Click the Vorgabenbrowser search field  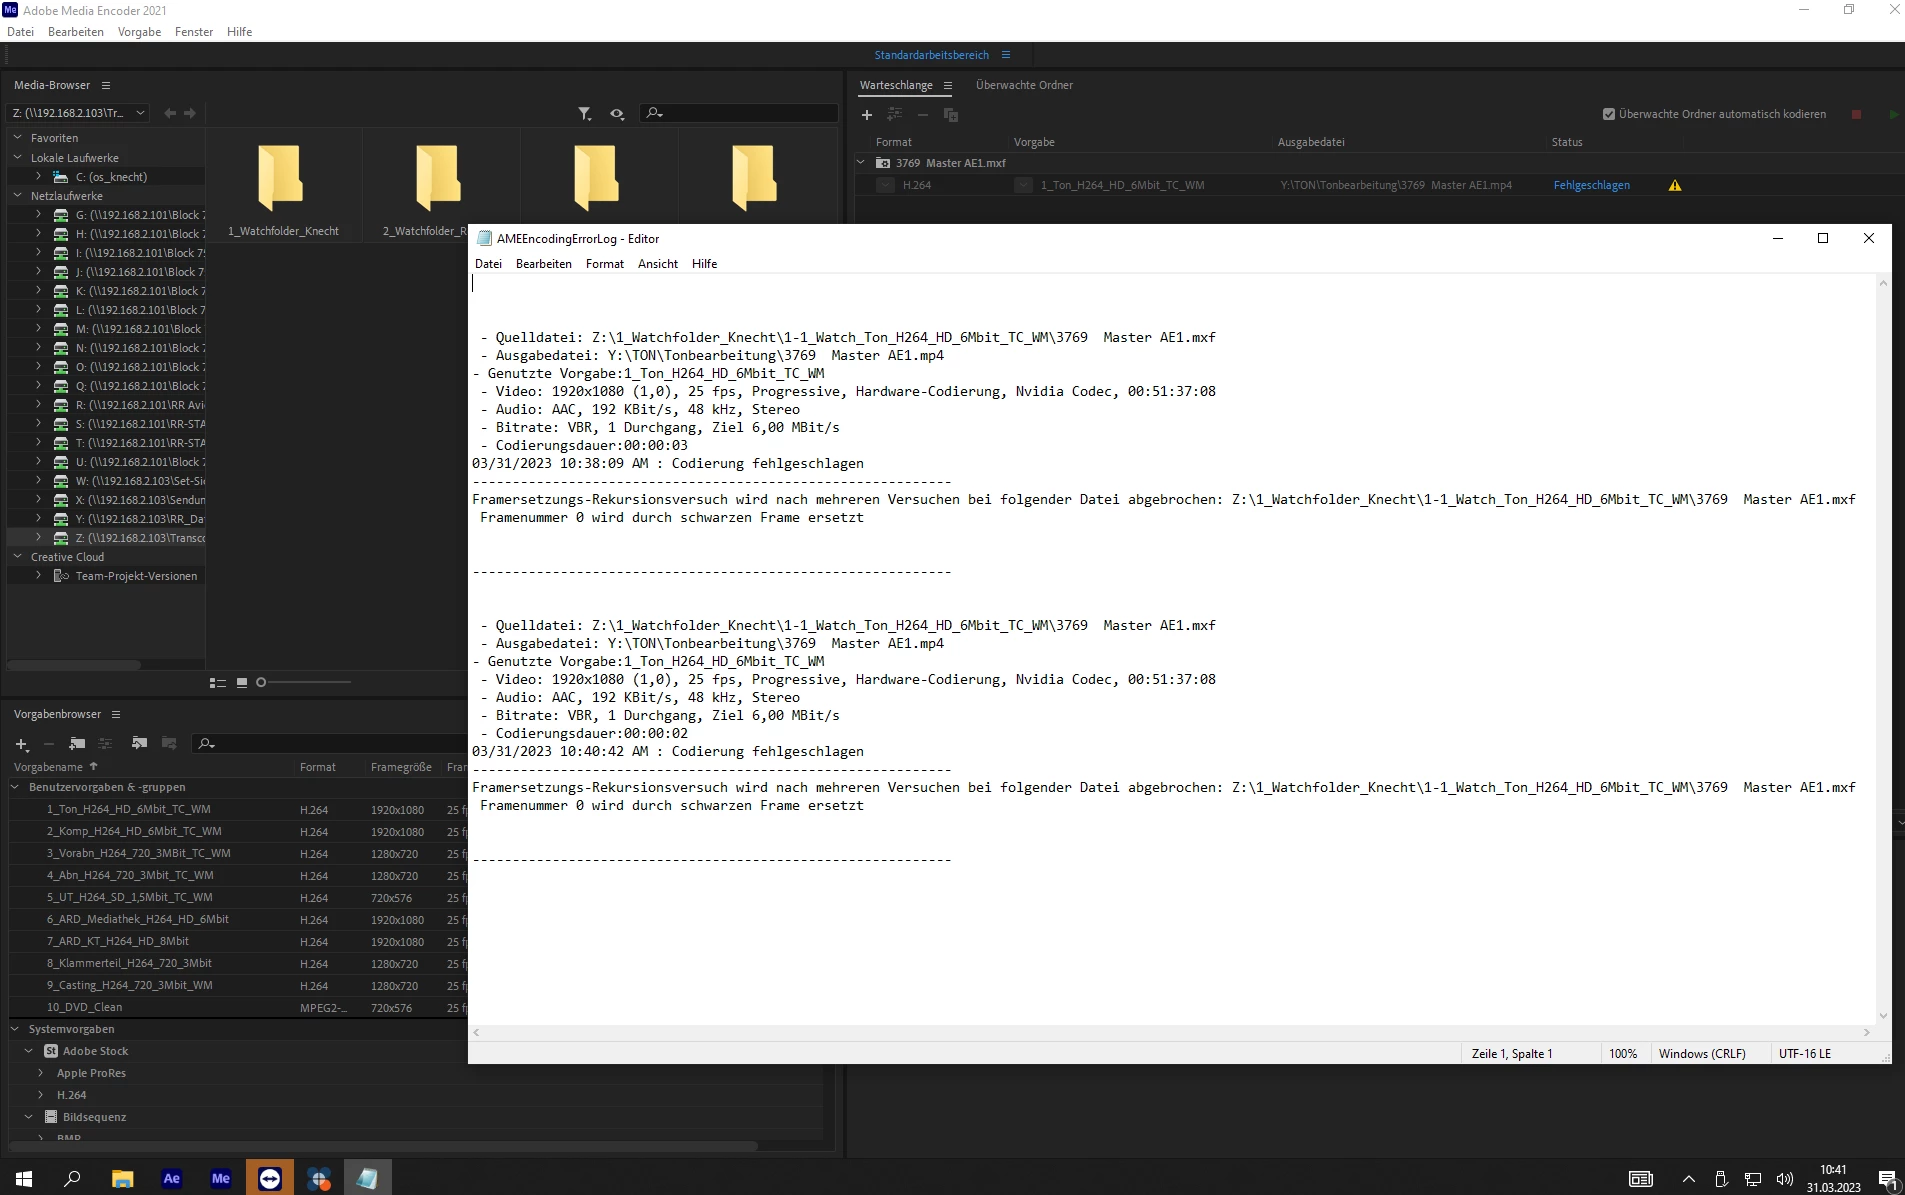click(330, 744)
